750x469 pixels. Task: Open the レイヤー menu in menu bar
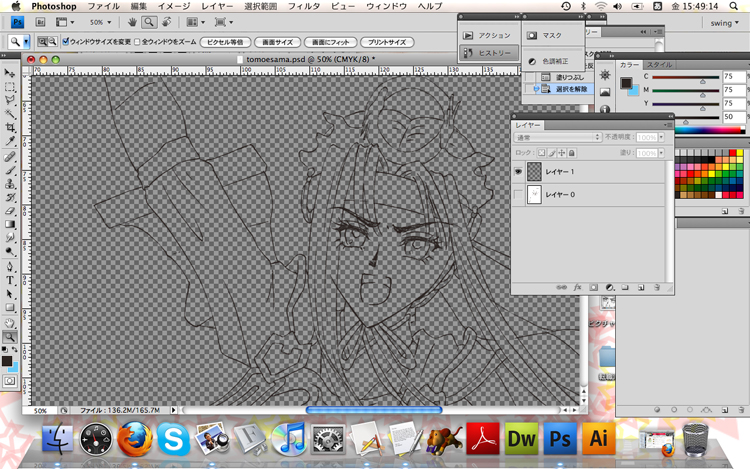click(217, 6)
